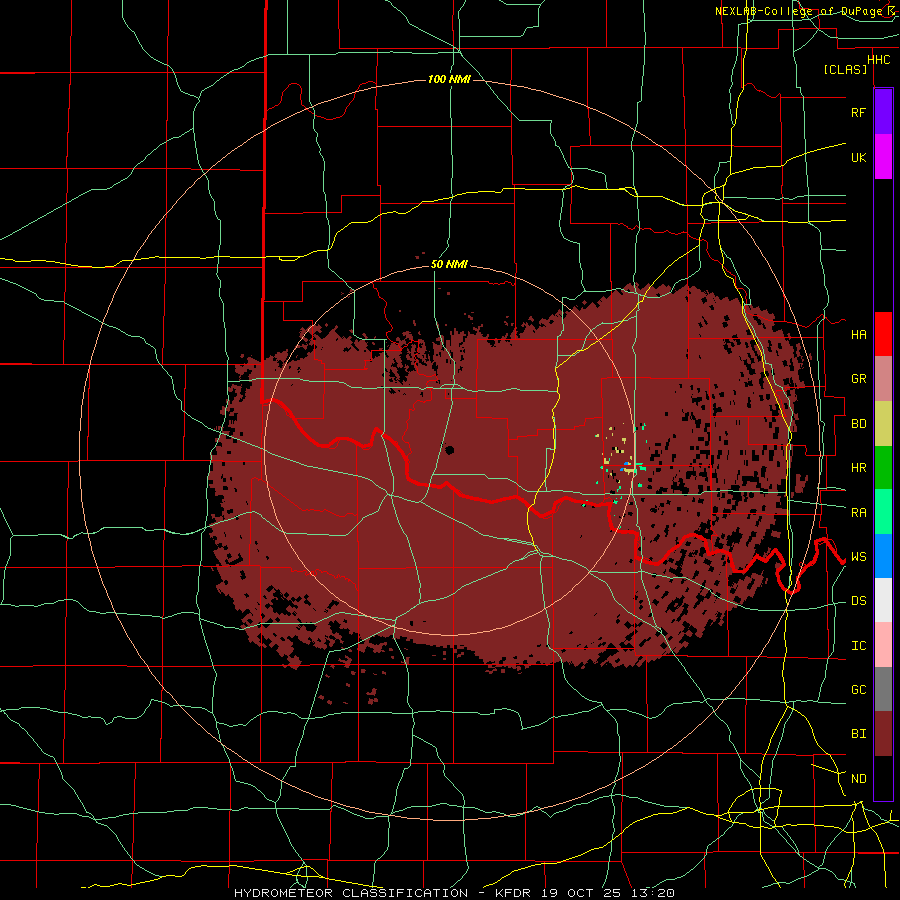Click the 50 NMI range ring label

coord(449,264)
